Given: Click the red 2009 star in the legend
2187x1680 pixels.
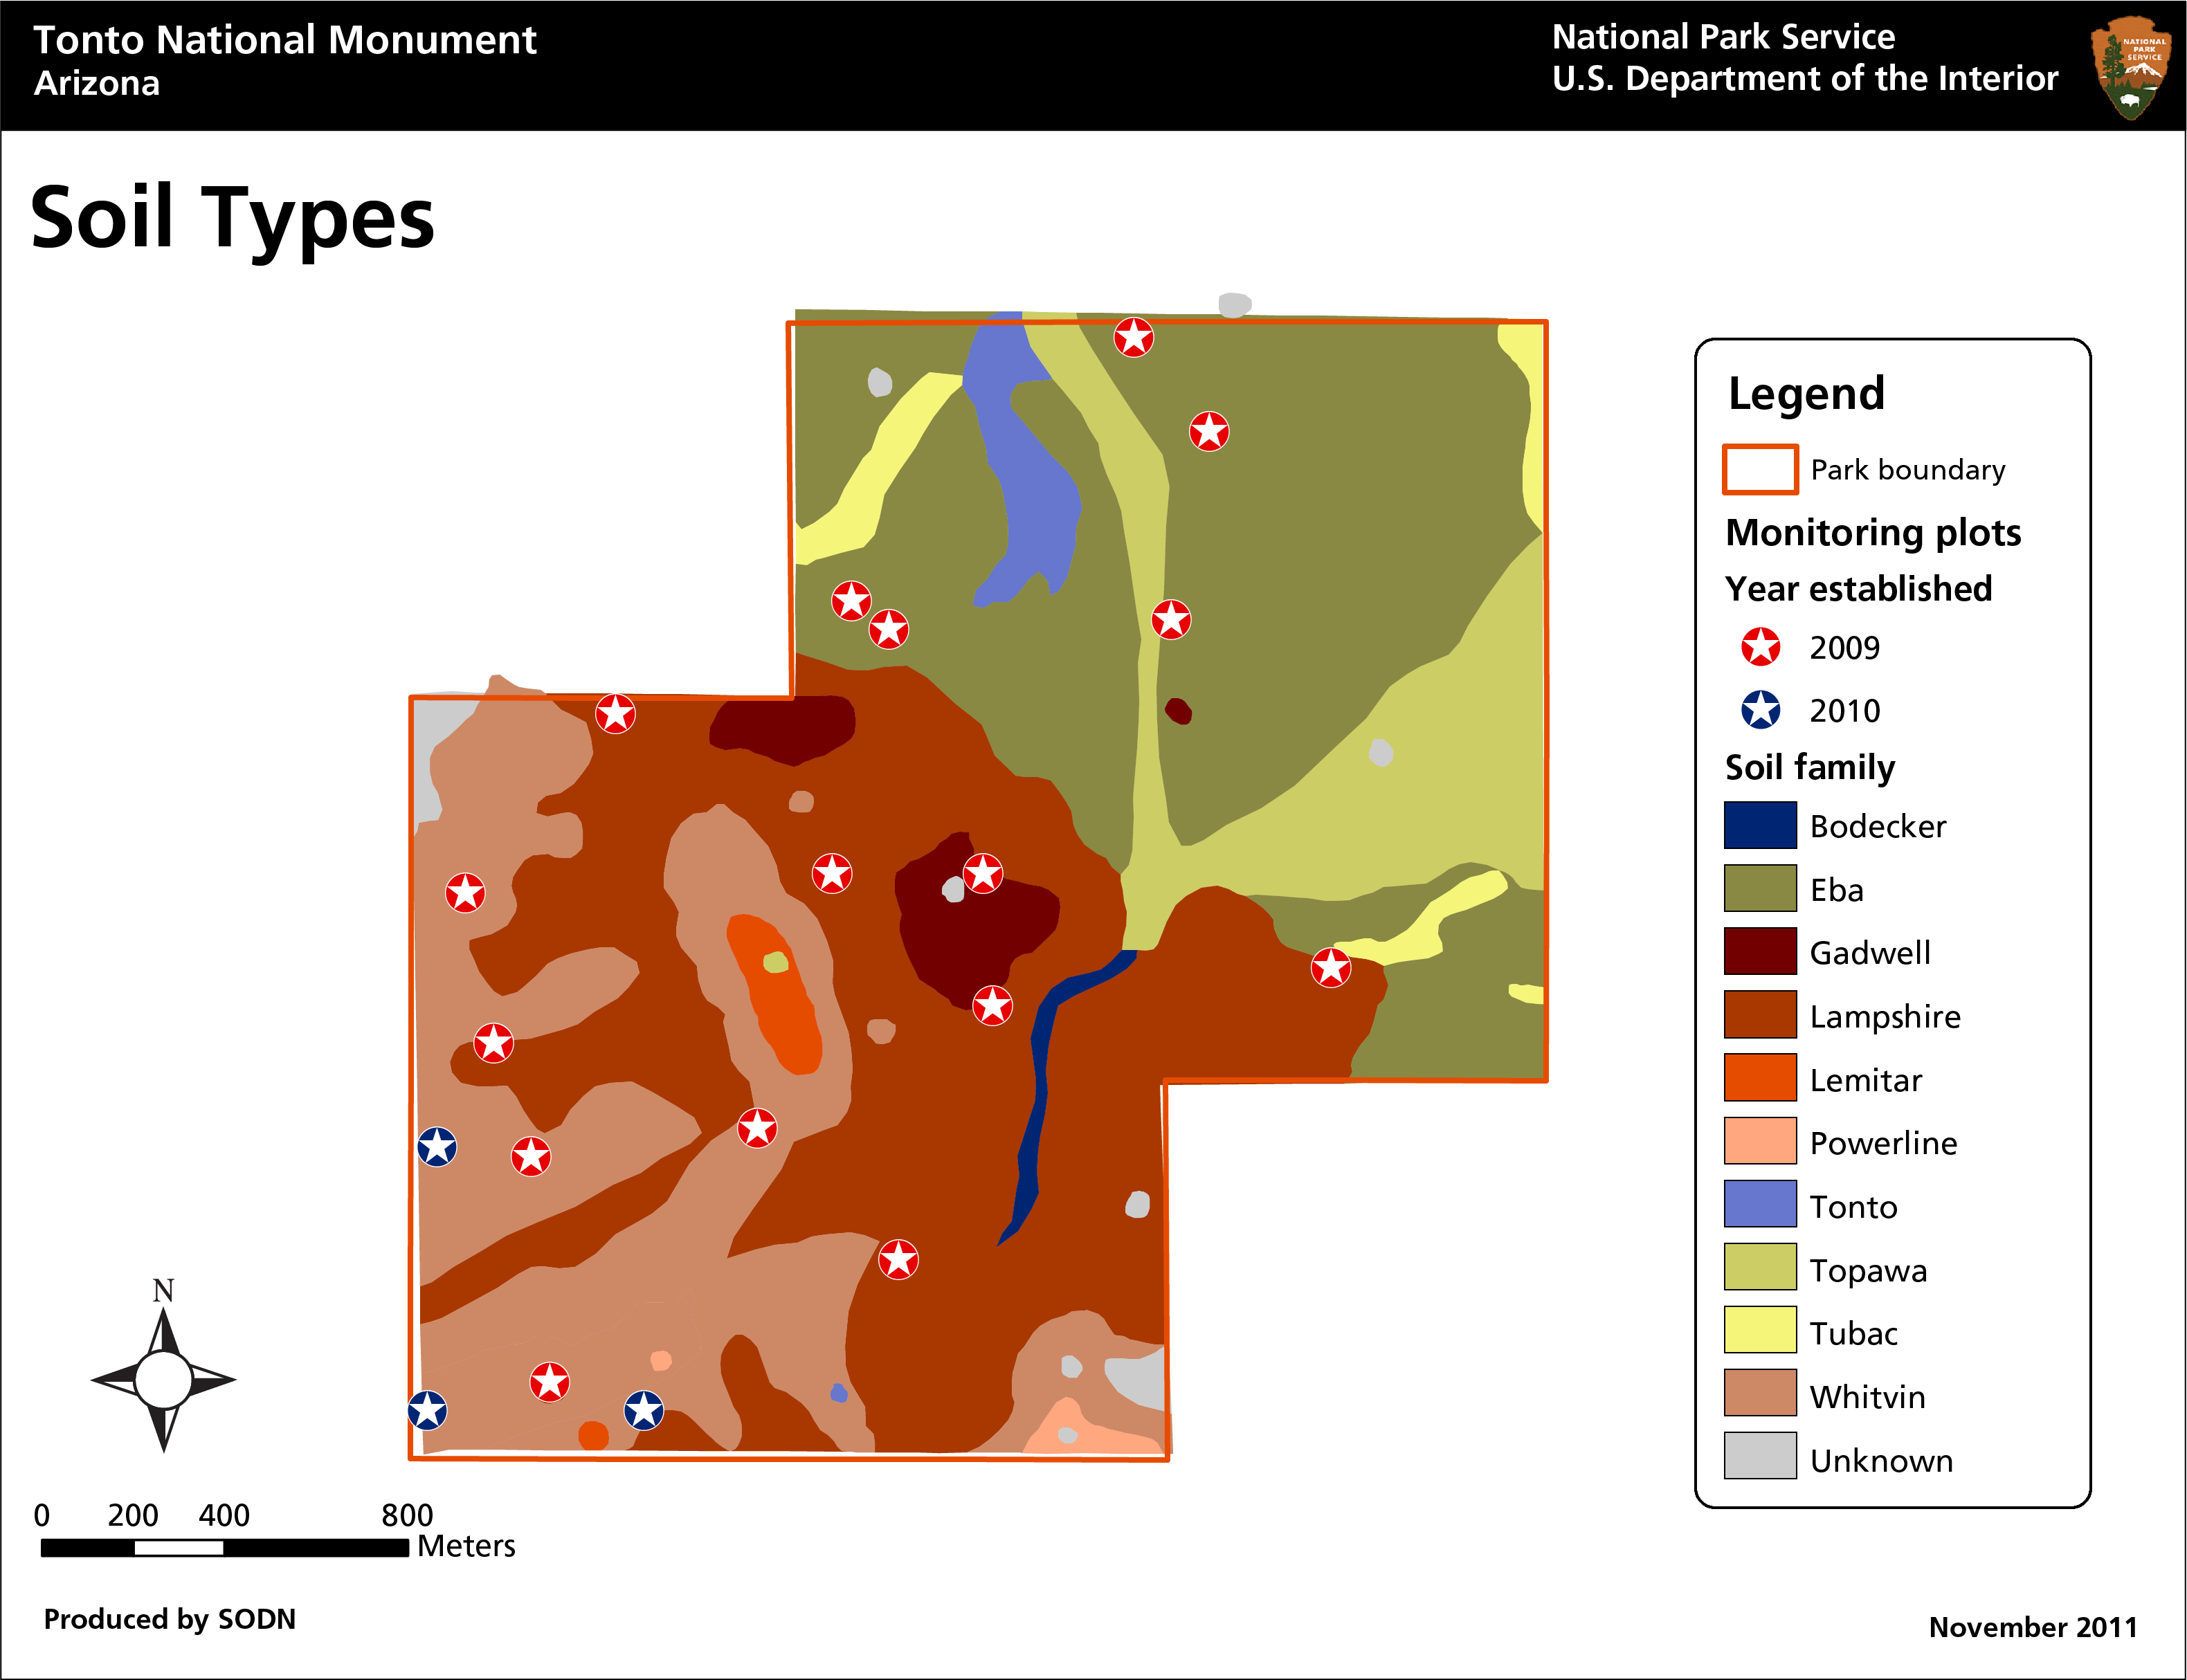Looking at the screenshot, I should [x=1760, y=647].
